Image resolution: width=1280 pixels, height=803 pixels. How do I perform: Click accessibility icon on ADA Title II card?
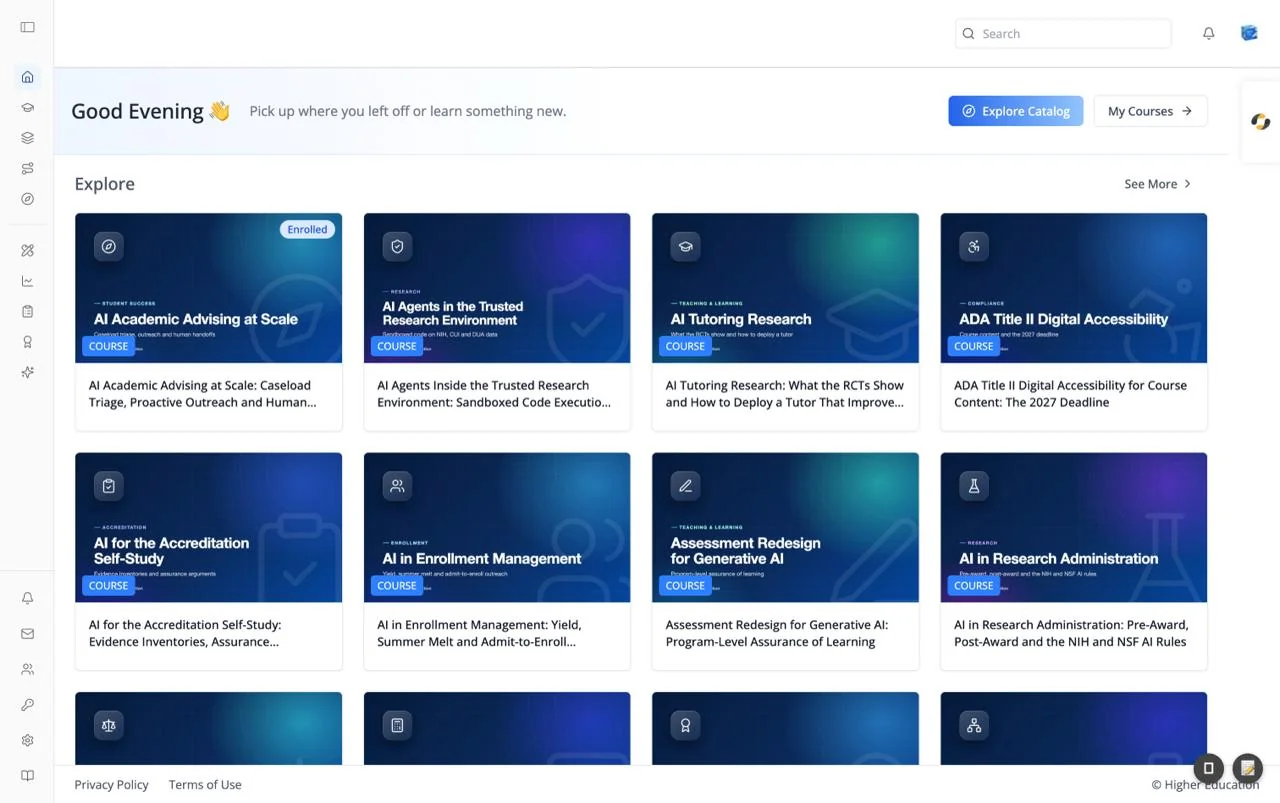click(974, 246)
